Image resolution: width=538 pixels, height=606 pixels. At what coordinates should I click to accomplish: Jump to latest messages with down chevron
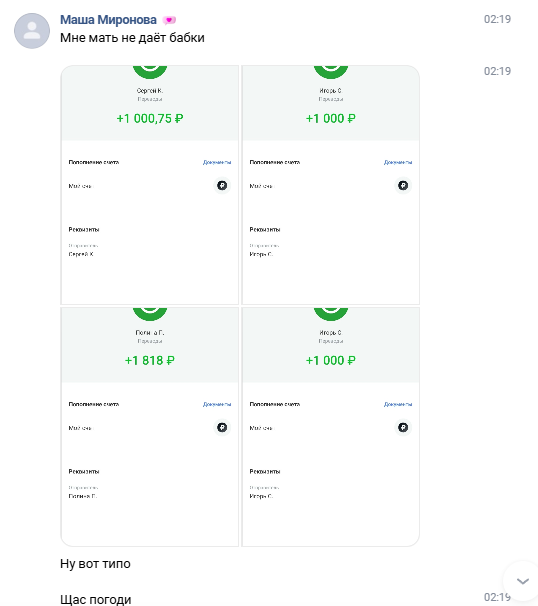coord(523,581)
